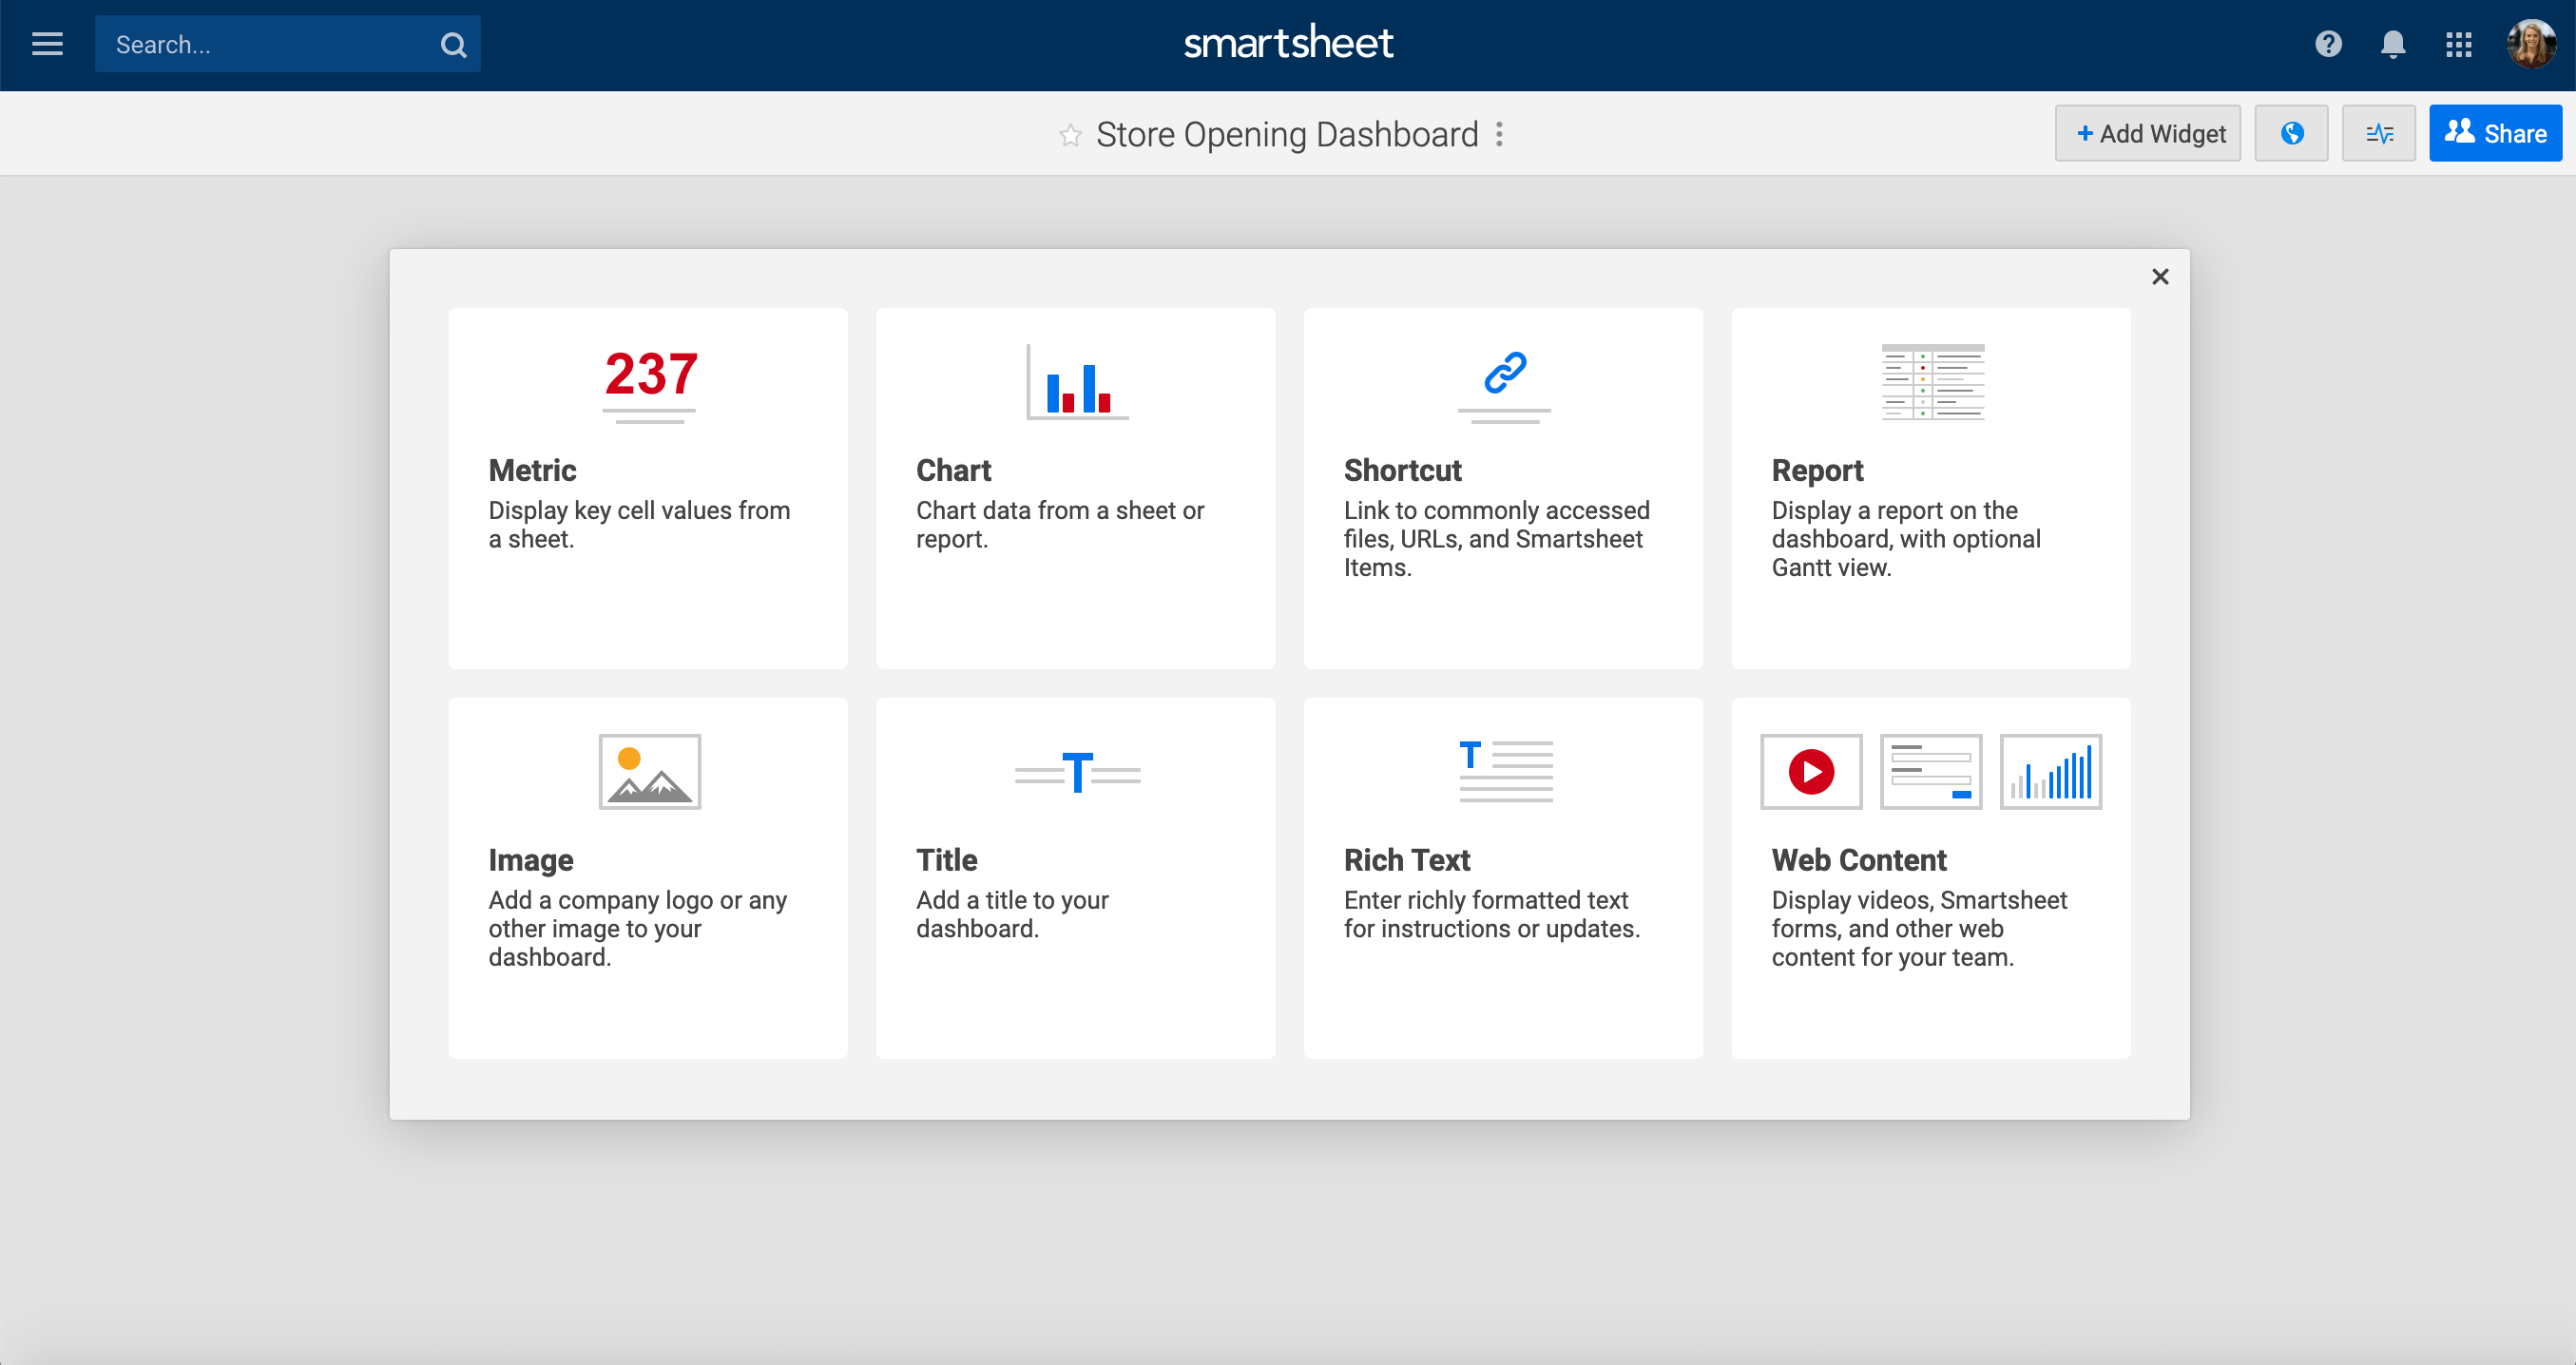Image resolution: width=2576 pixels, height=1365 pixels.
Task: Favorite the dashboard with the star
Action: coord(1070,135)
